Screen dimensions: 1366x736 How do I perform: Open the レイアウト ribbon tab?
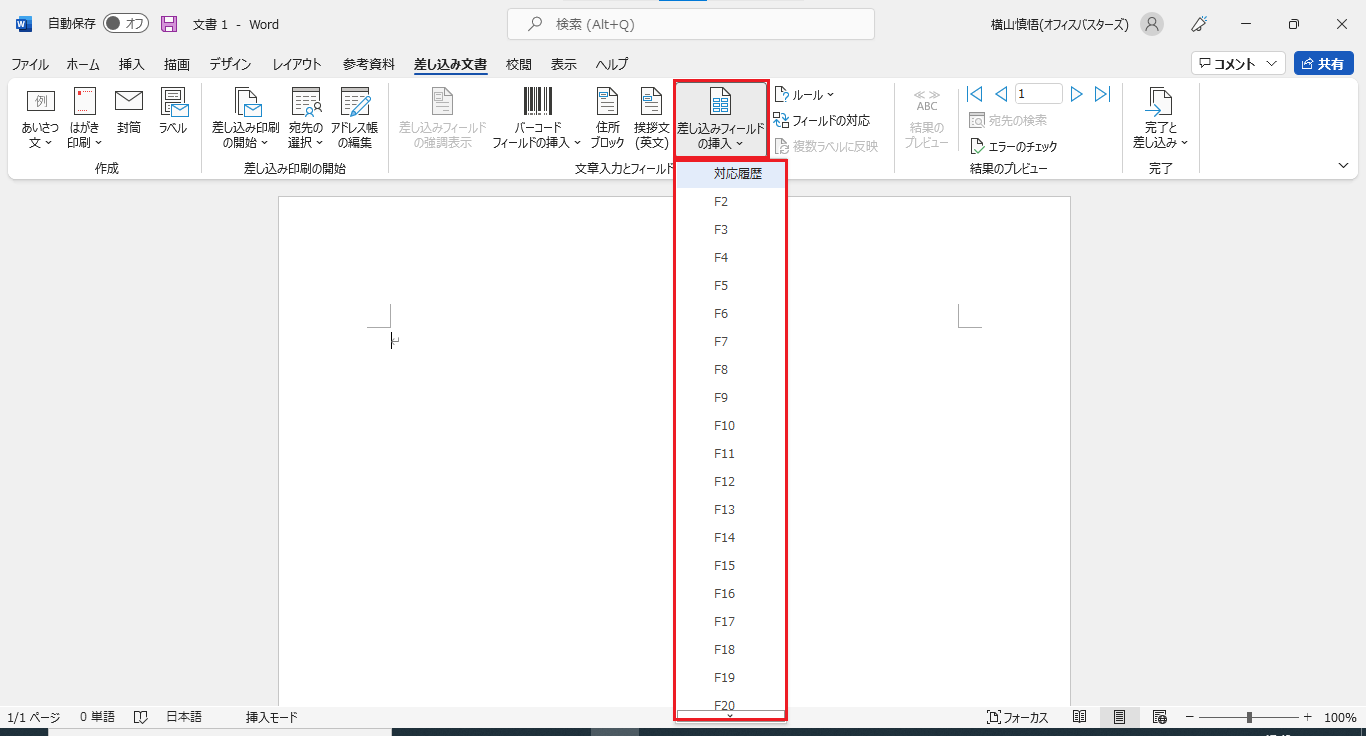tap(297, 64)
